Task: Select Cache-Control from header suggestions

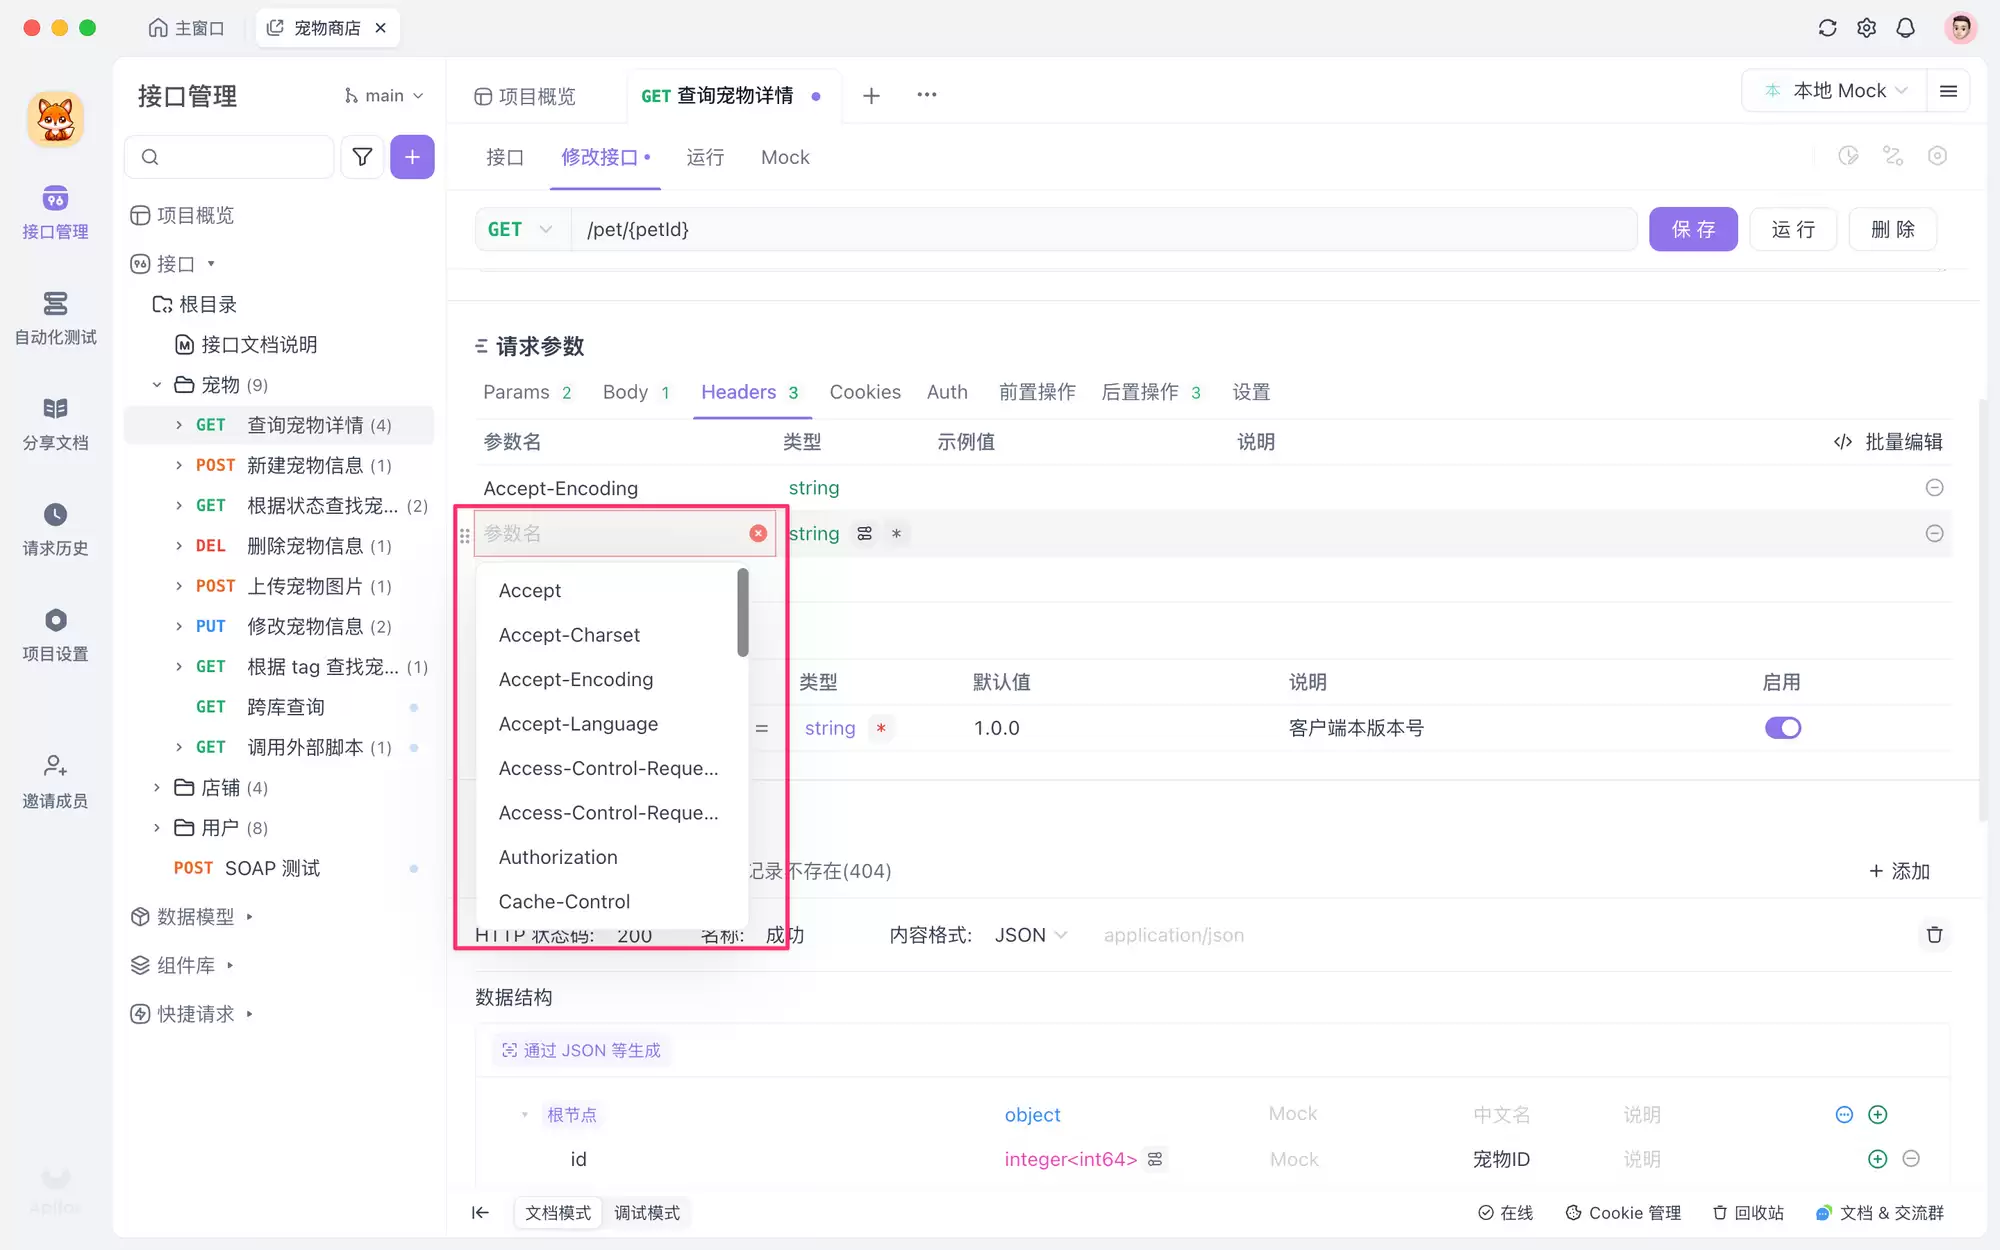Action: click(611, 901)
